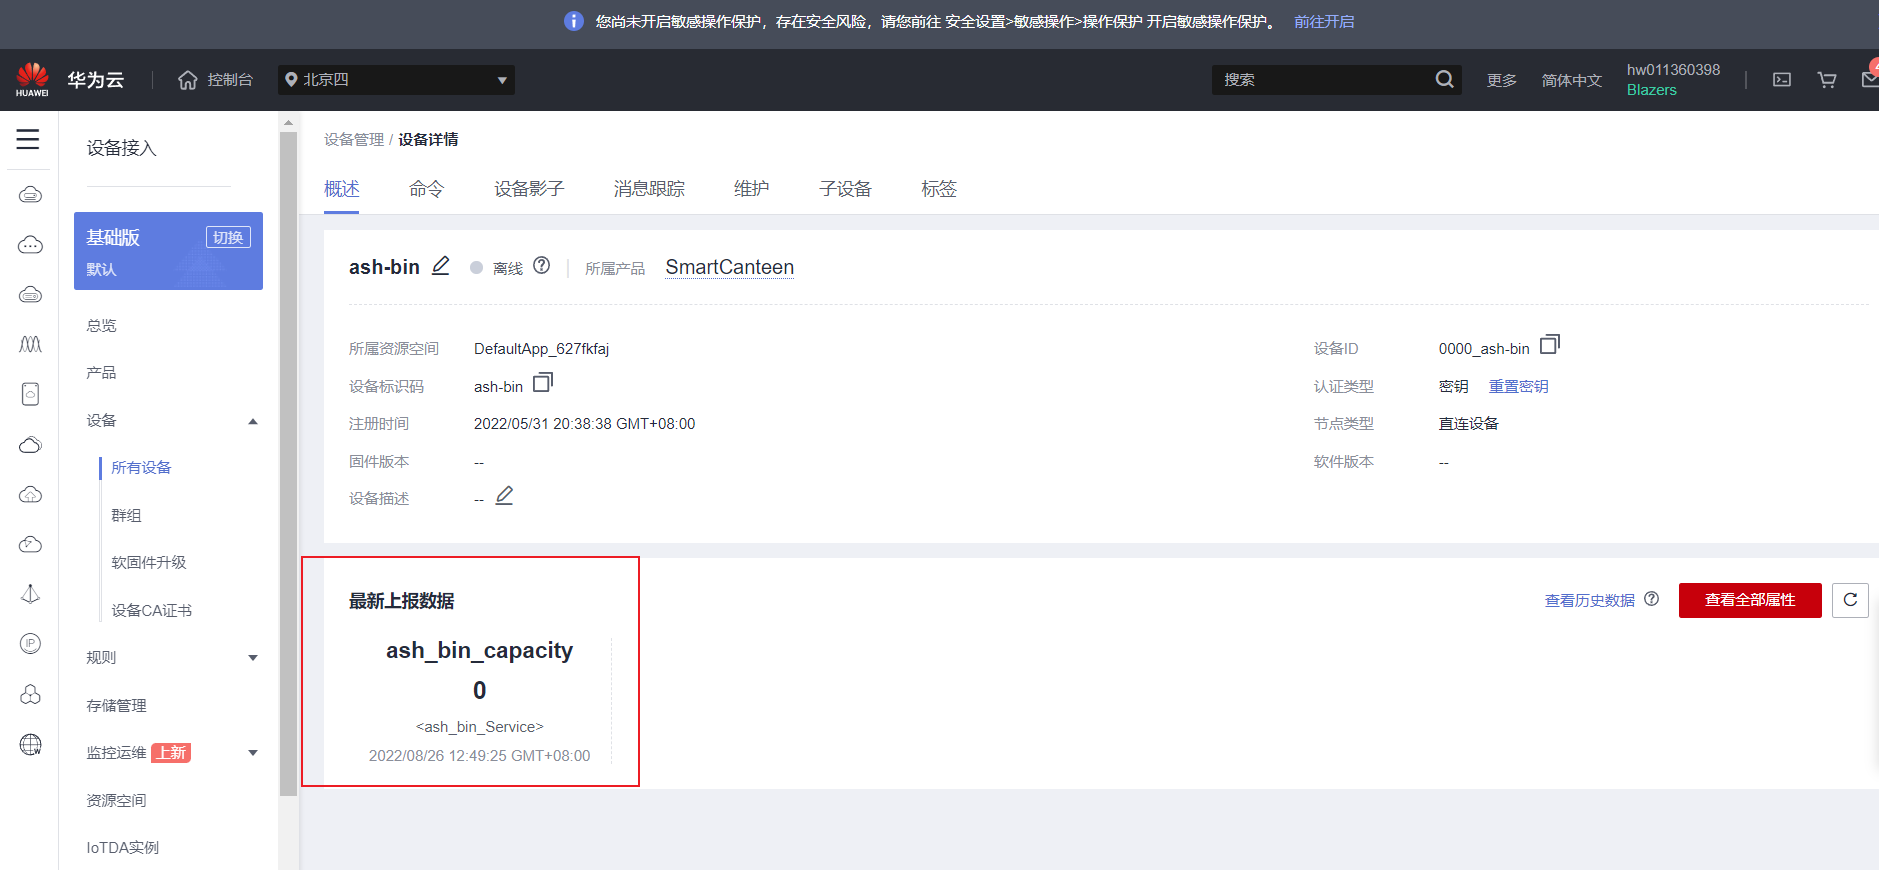Select 设备CA证书 in the side menu
This screenshot has width=1879, height=870.
click(x=151, y=611)
